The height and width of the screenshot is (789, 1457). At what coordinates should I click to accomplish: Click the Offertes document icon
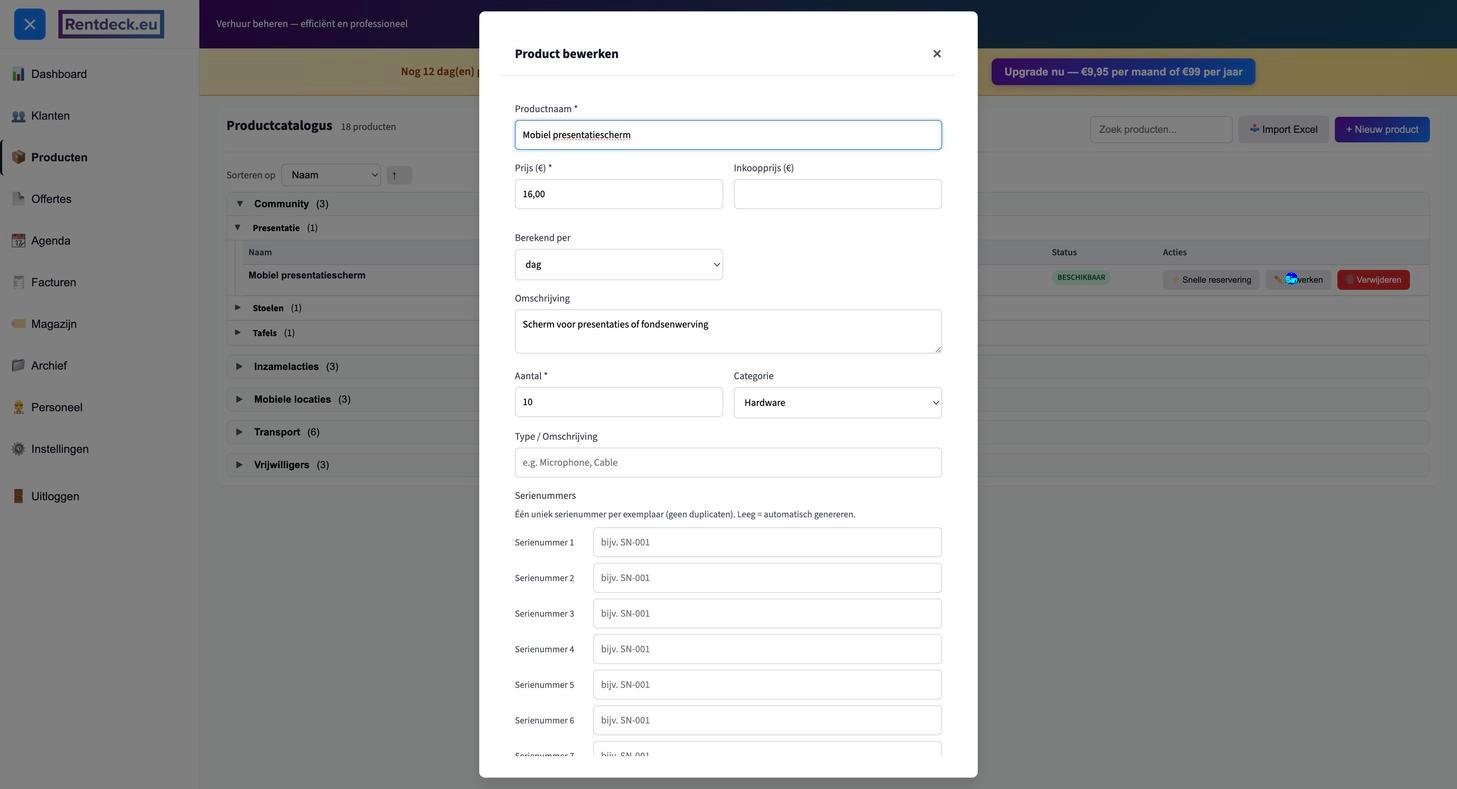coord(18,199)
